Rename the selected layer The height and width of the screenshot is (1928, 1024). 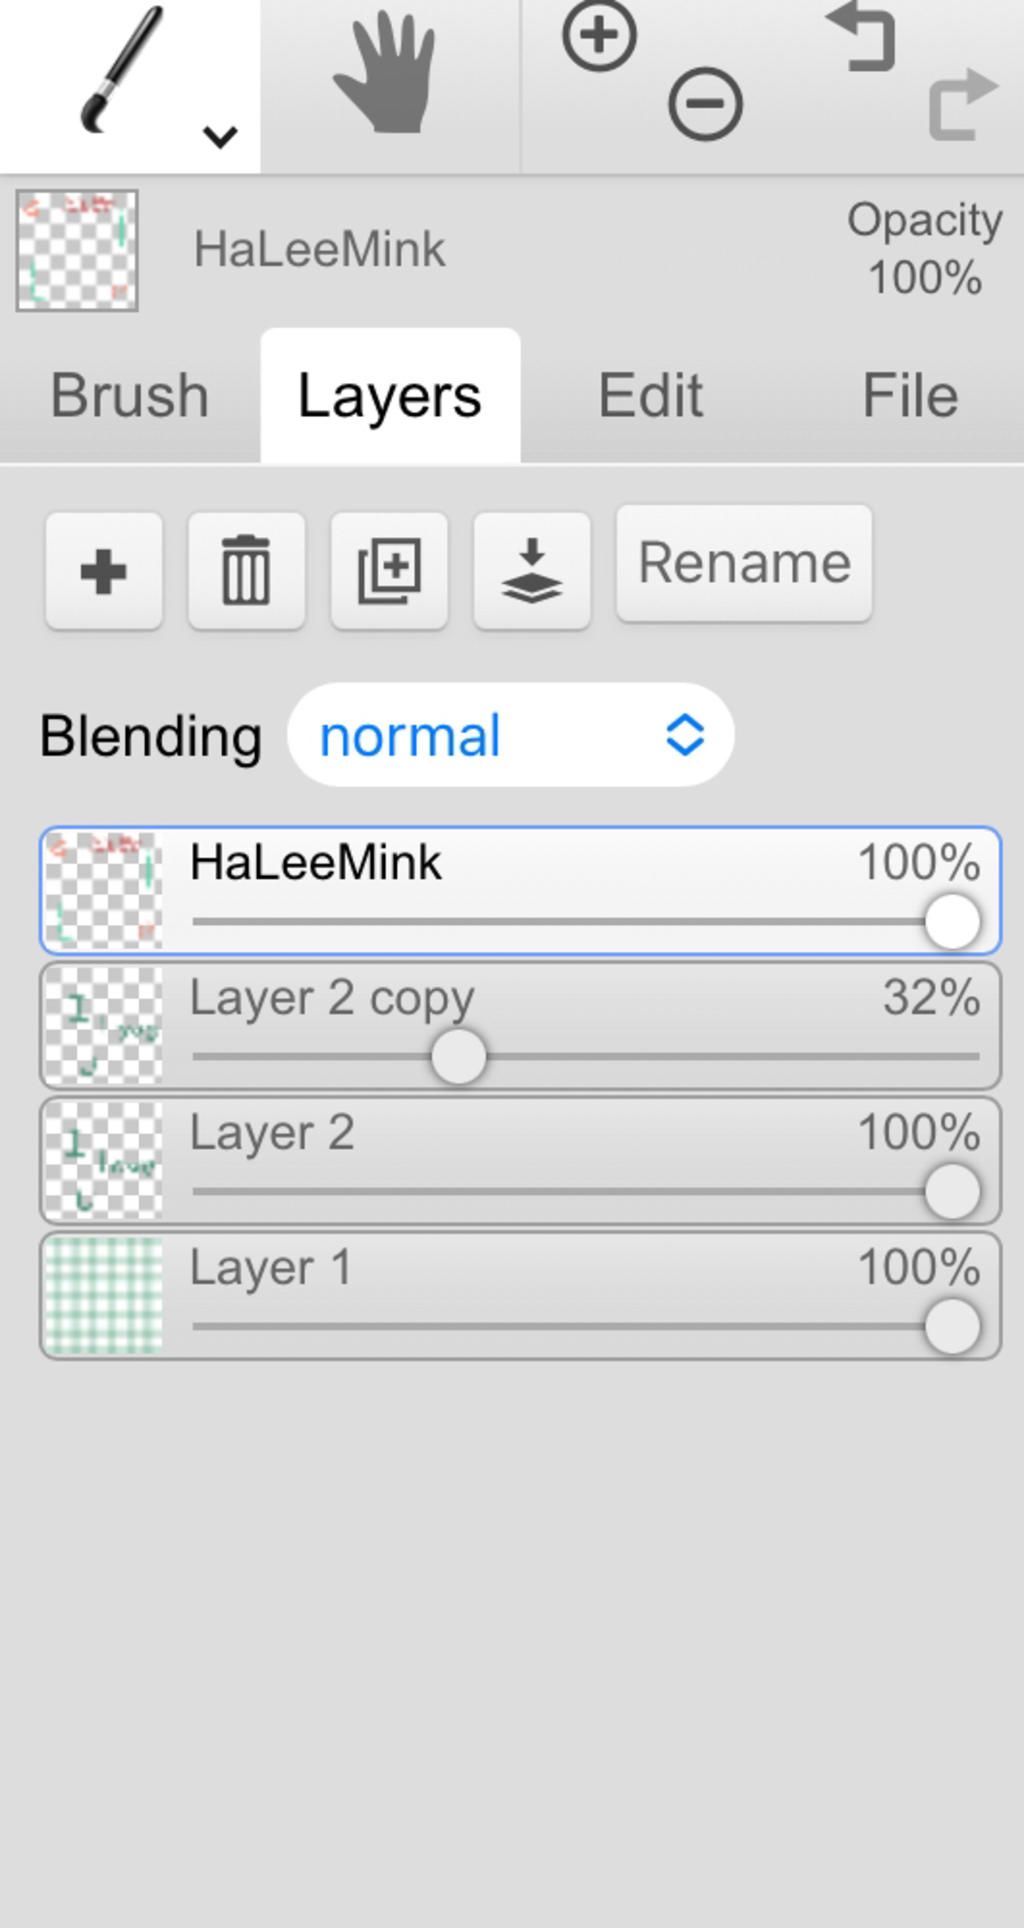coord(744,564)
